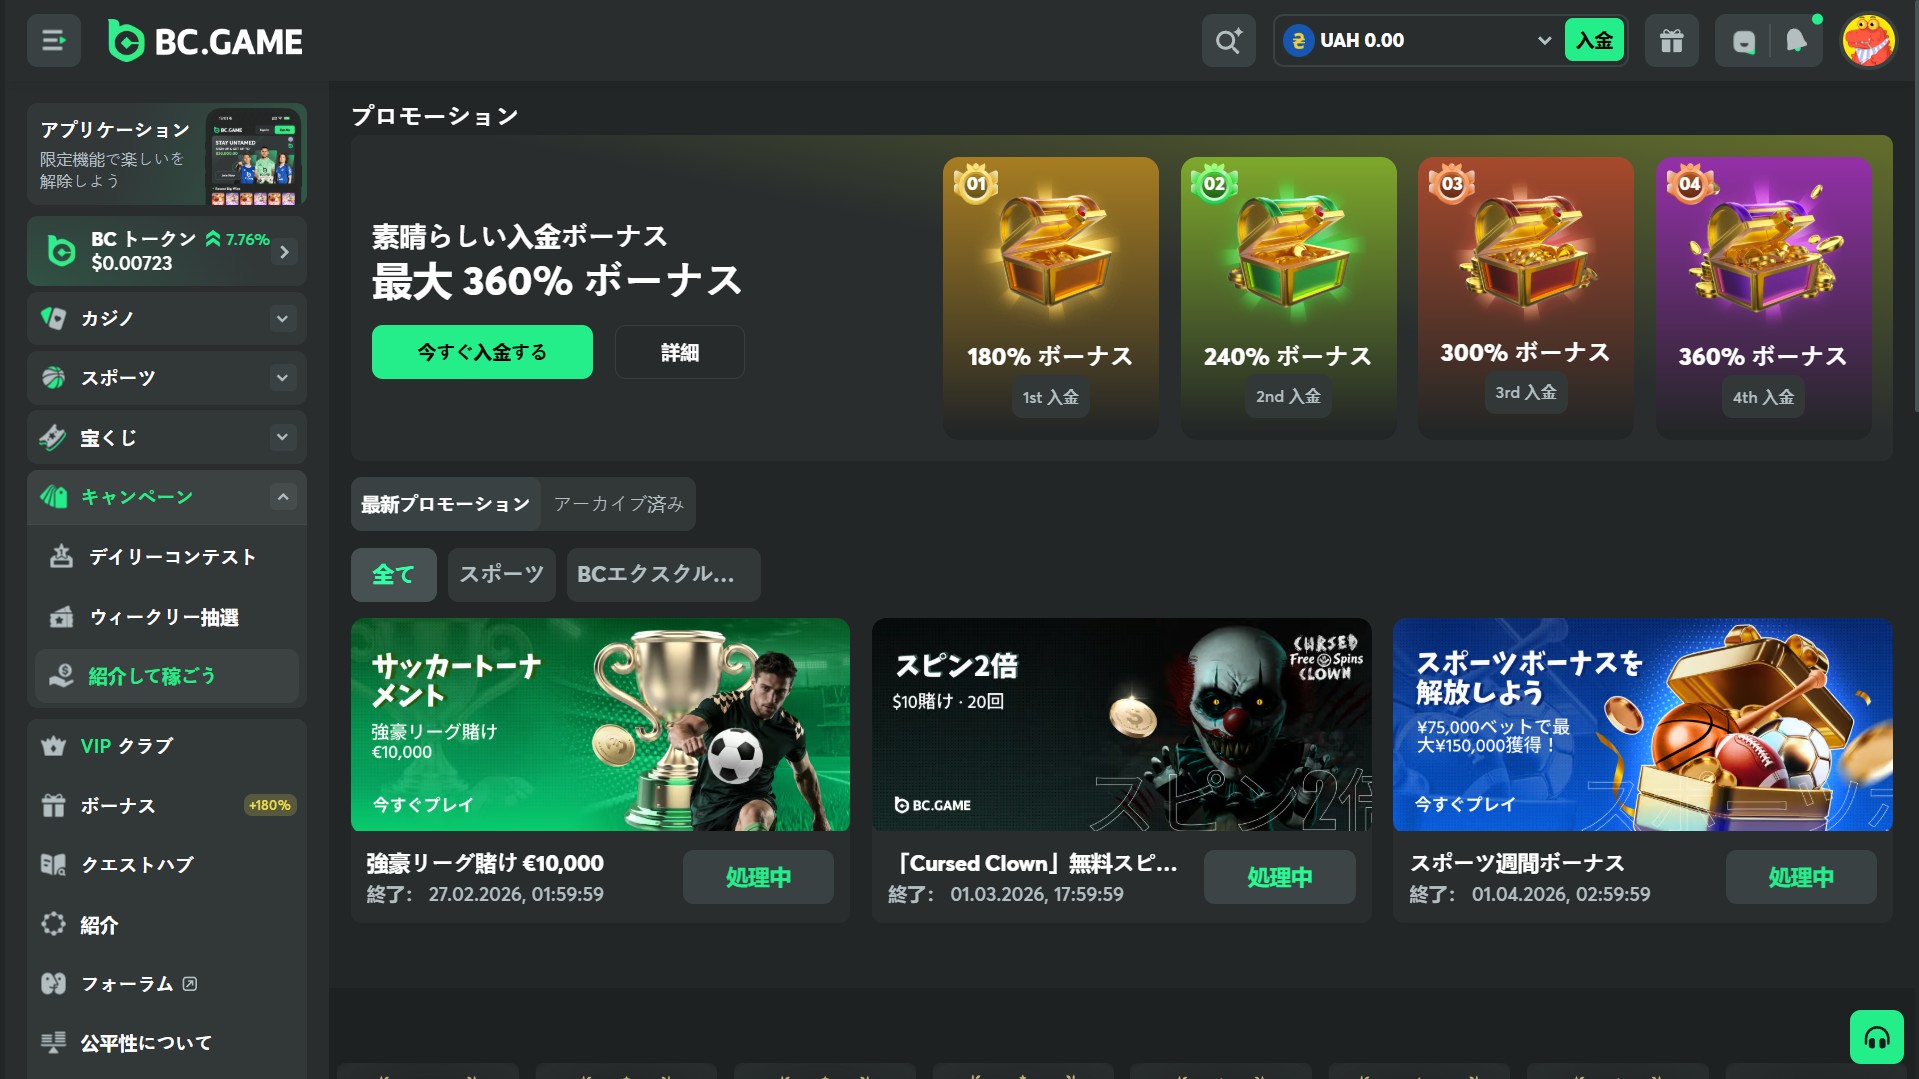Open the user avatar profile menu

coord(1867,41)
